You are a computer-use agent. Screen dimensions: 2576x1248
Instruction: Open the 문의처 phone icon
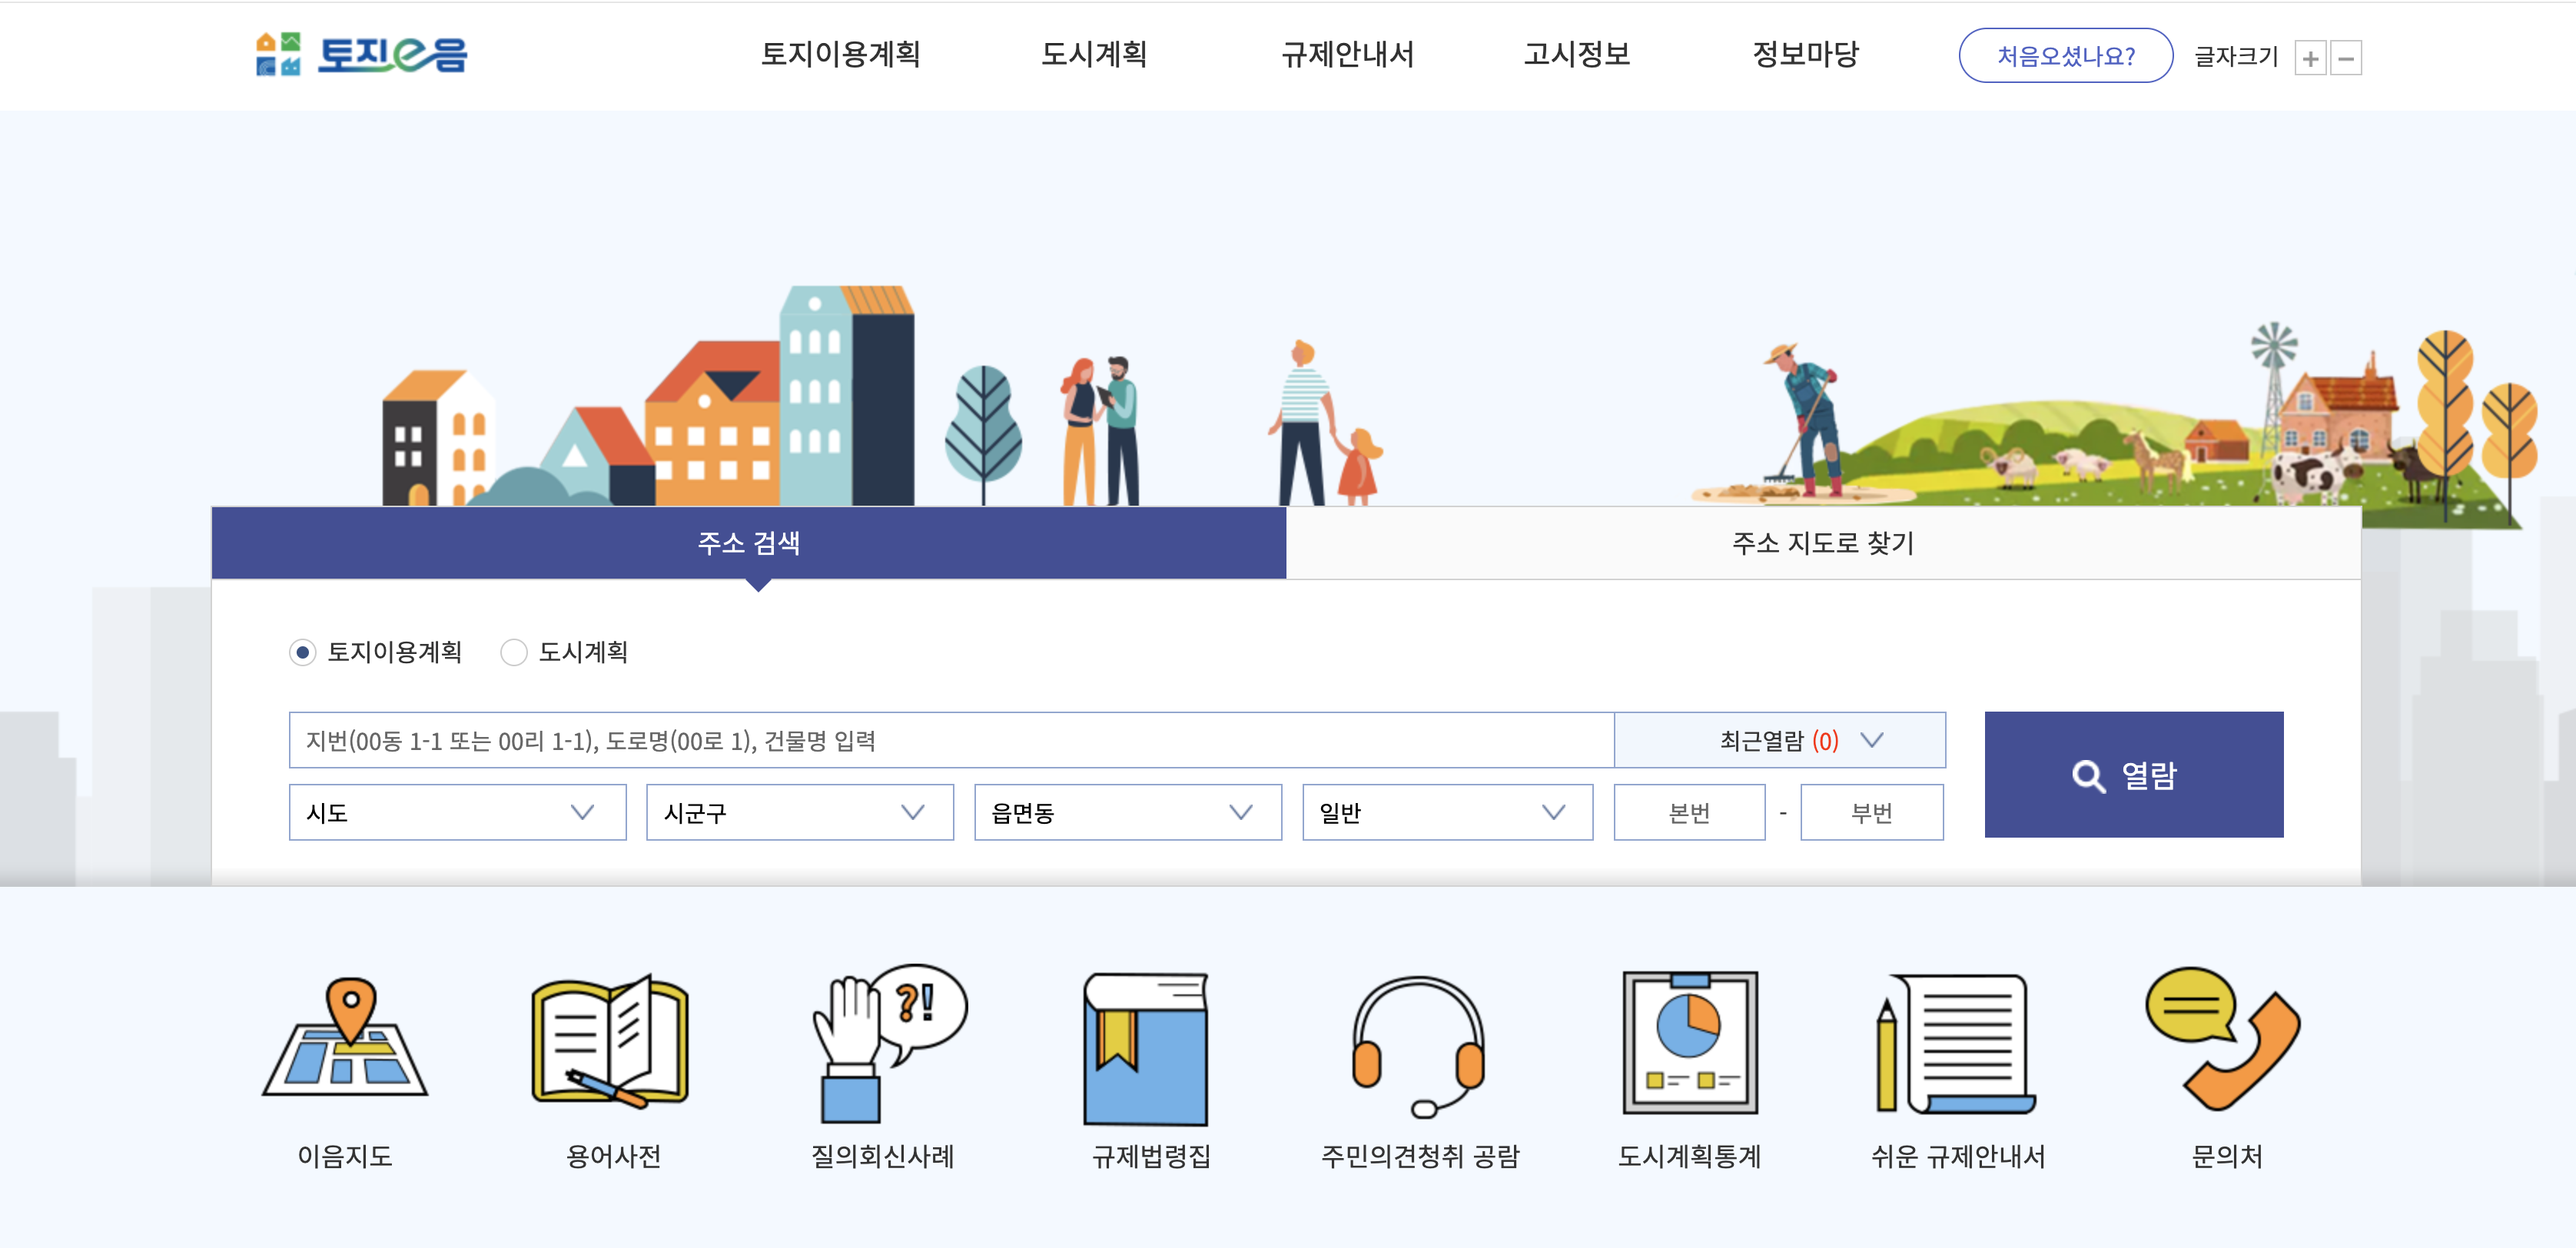pos(2224,1040)
